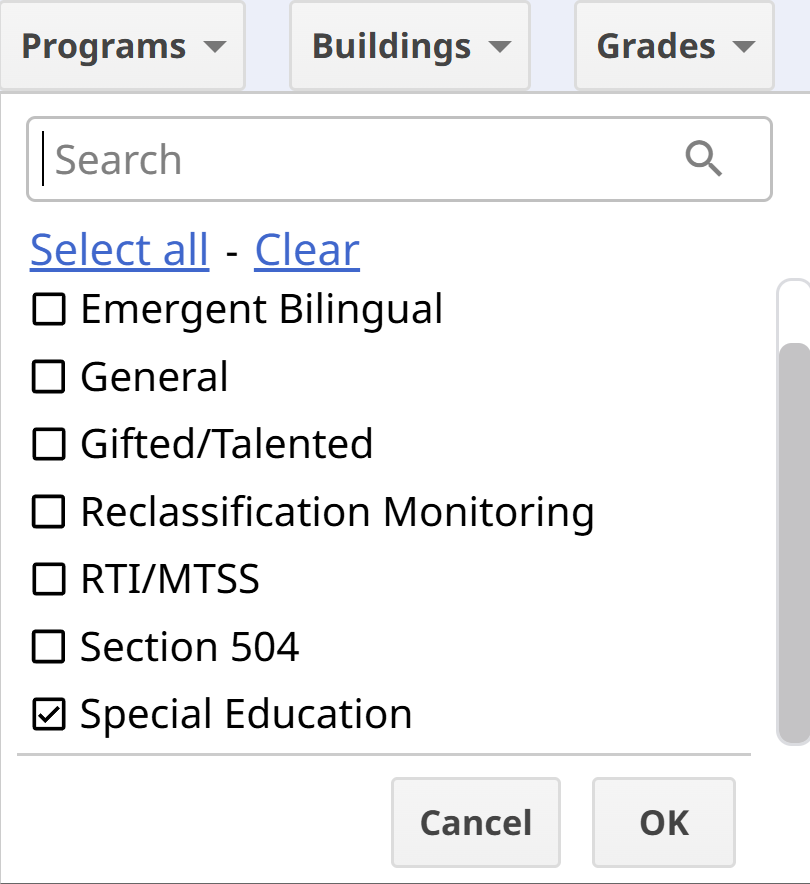Click the Grades dropdown arrow icon
The height and width of the screenshot is (884, 810).
(743, 47)
